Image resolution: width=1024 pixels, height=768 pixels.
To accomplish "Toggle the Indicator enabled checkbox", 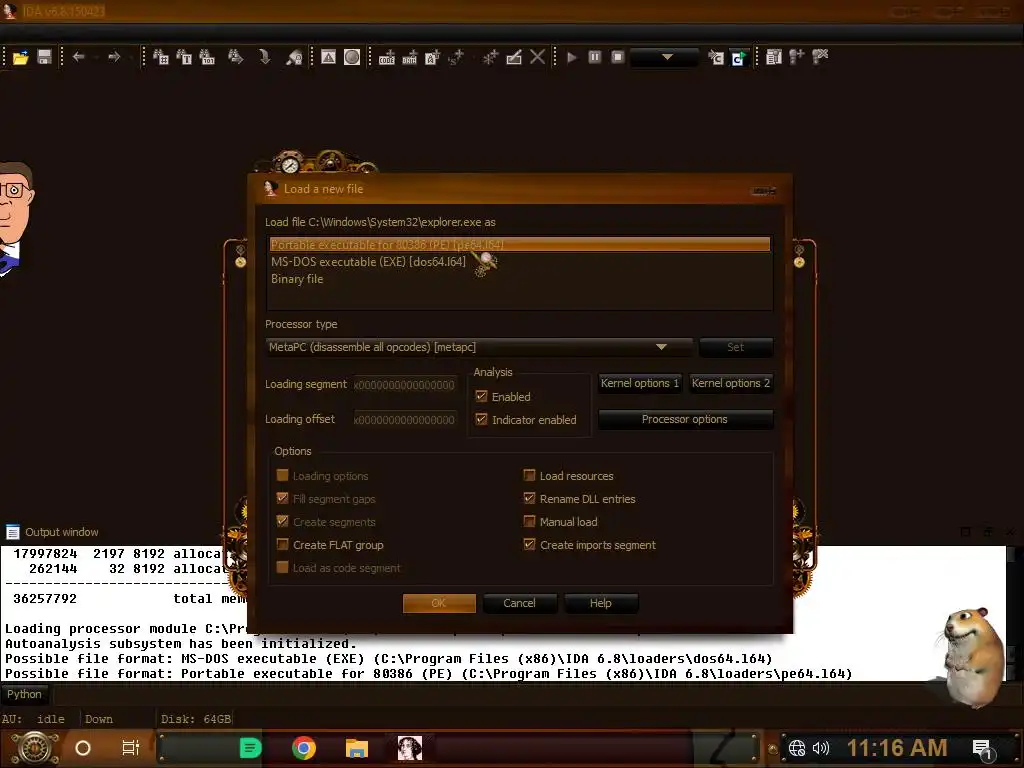I will coord(481,419).
